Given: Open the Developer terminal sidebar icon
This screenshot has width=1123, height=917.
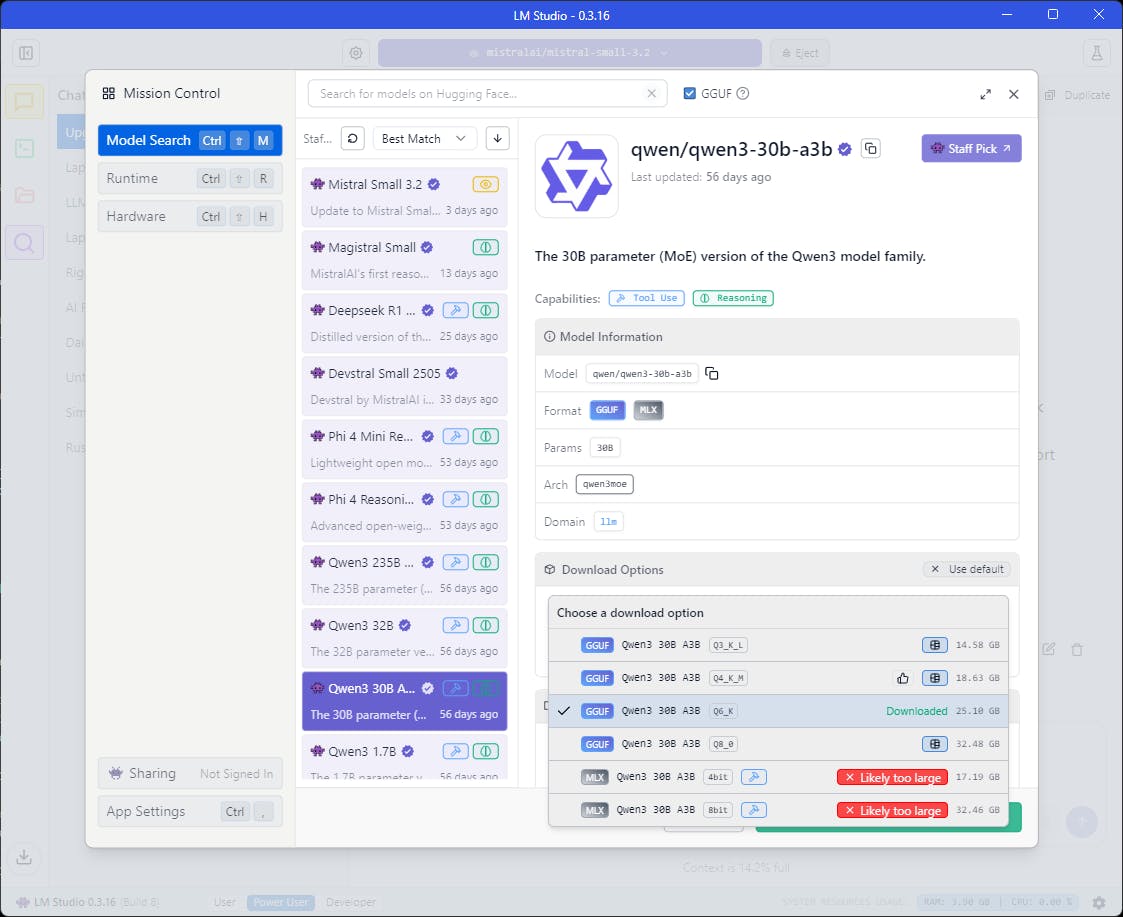Looking at the screenshot, I should pos(24,148).
